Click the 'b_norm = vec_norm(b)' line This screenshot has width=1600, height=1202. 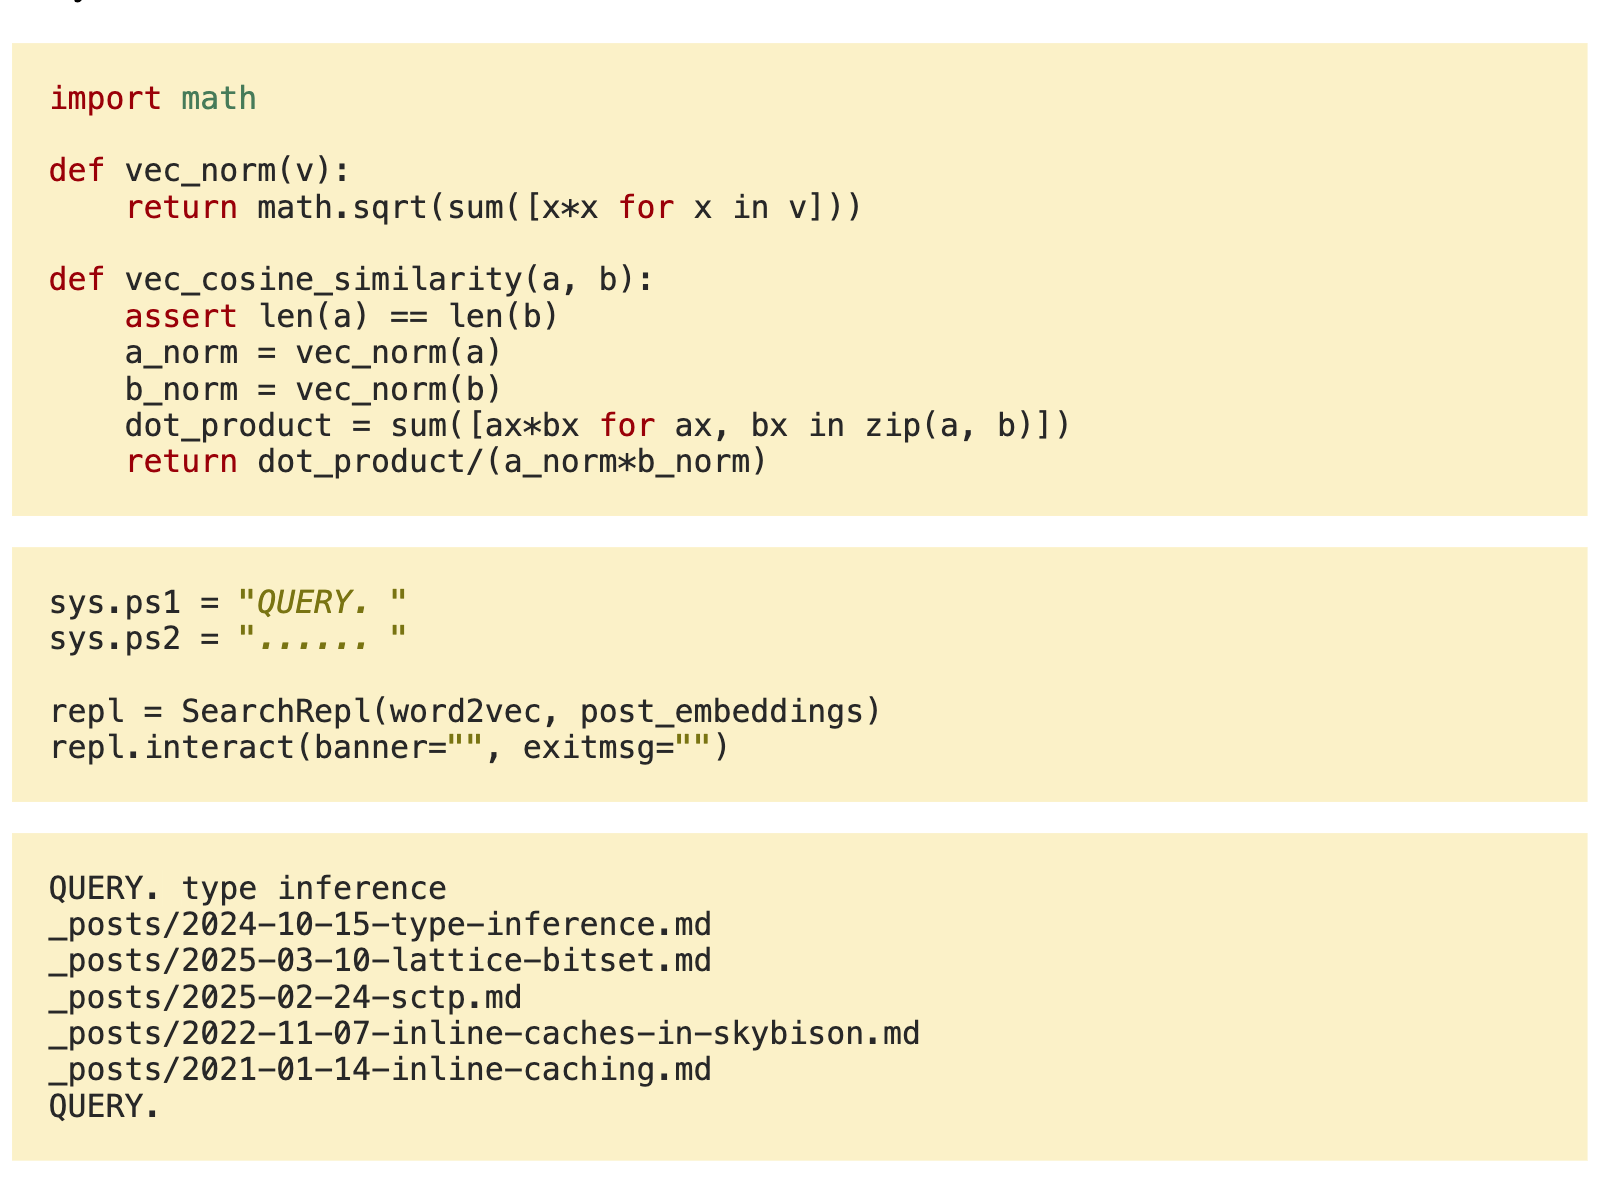click(313, 389)
